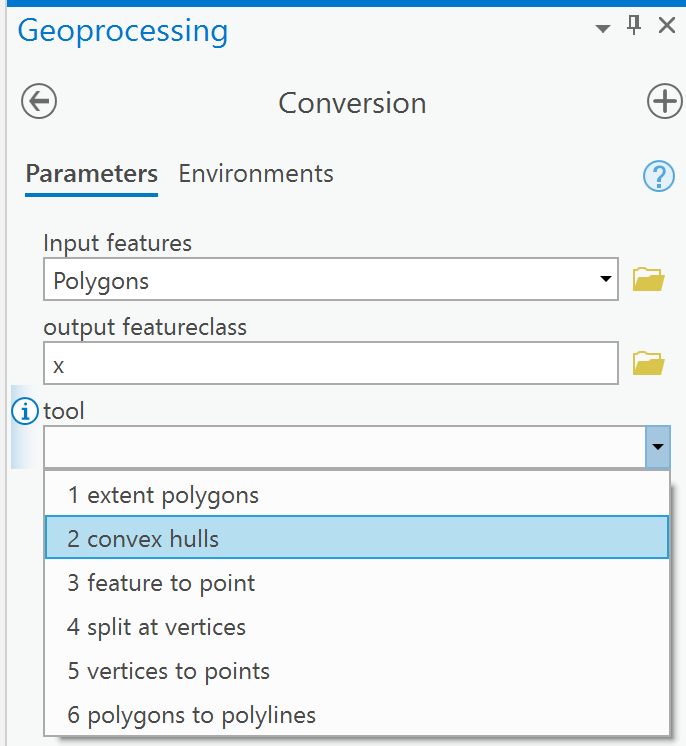Close the Geoprocessing pane
686x746 pixels.
pos(666,25)
